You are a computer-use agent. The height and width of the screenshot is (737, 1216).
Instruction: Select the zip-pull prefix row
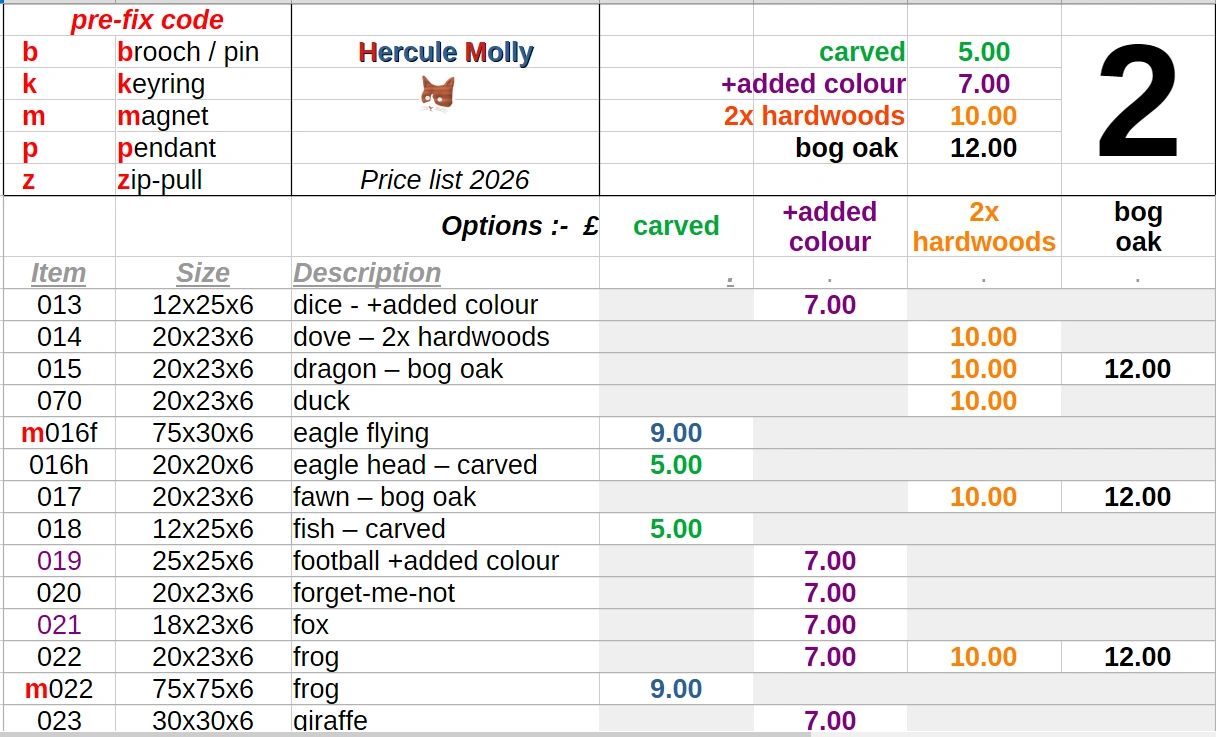147,180
